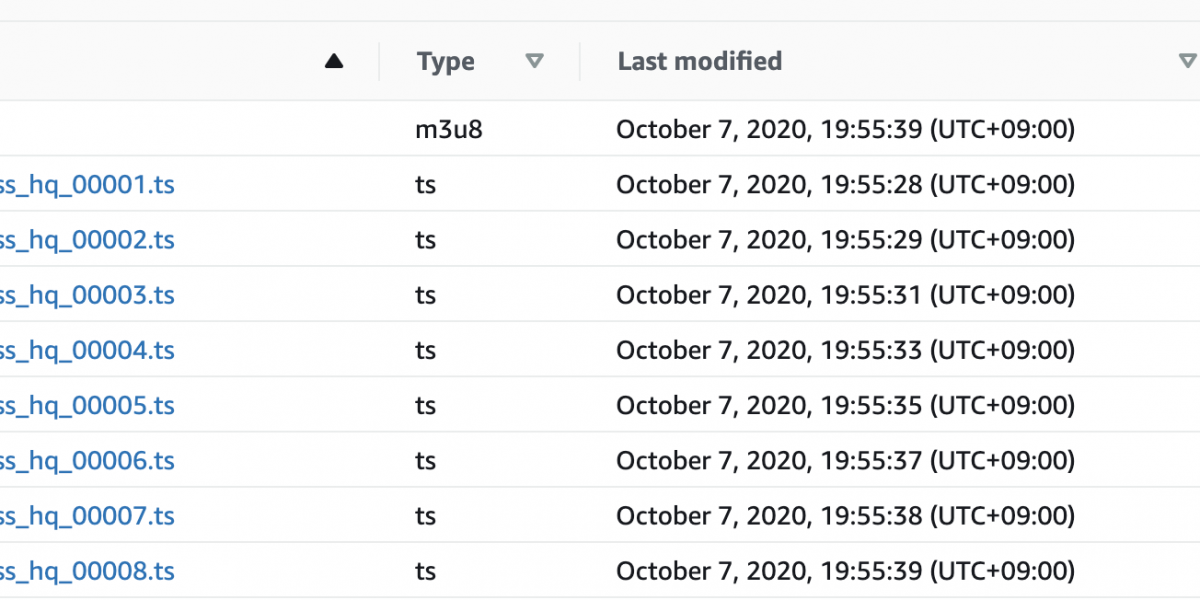The image size is (1200, 600).
Task: Open the hq_00003.ts file link
Action: pos(88,295)
